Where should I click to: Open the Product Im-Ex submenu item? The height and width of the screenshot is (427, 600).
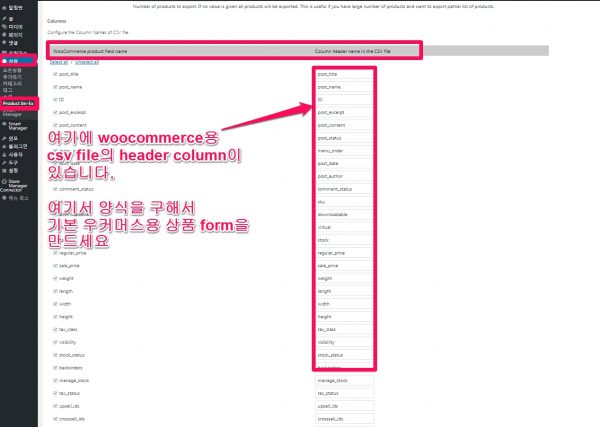click(18, 103)
